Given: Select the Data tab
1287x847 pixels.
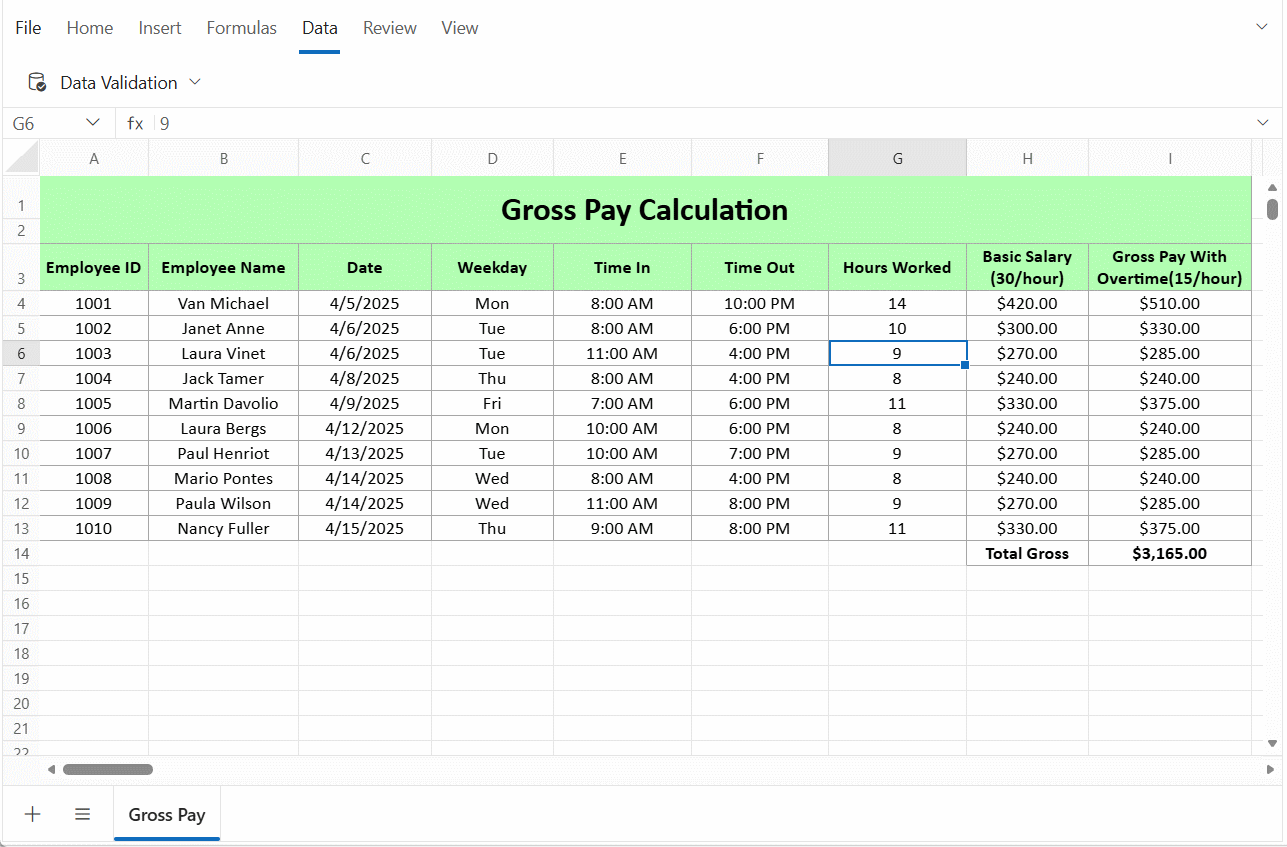Looking at the screenshot, I should point(320,28).
